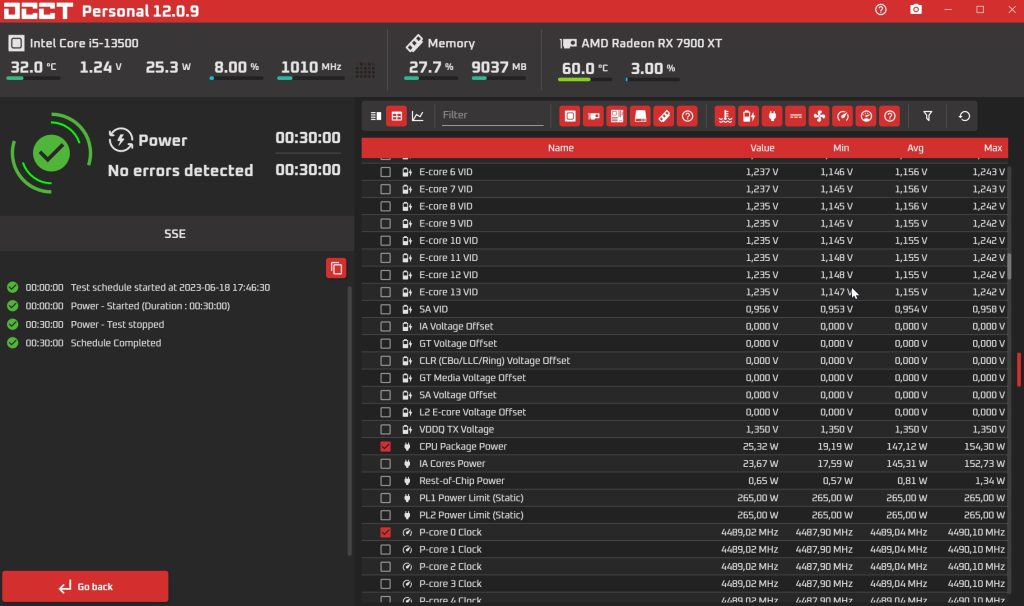Sort by the Name column header
Image resolution: width=1024 pixels, height=606 pixels.
click(560, 148)
